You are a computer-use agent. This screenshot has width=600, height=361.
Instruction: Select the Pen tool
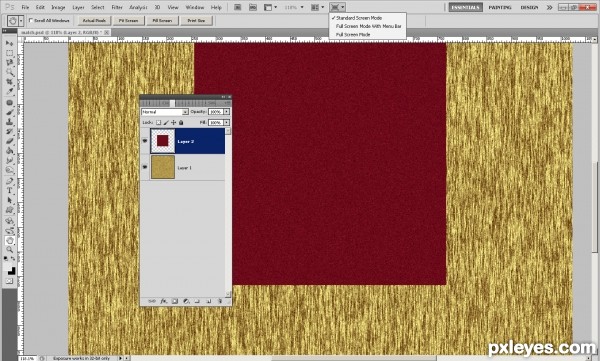pyautogui.click(x=10, y=181)
